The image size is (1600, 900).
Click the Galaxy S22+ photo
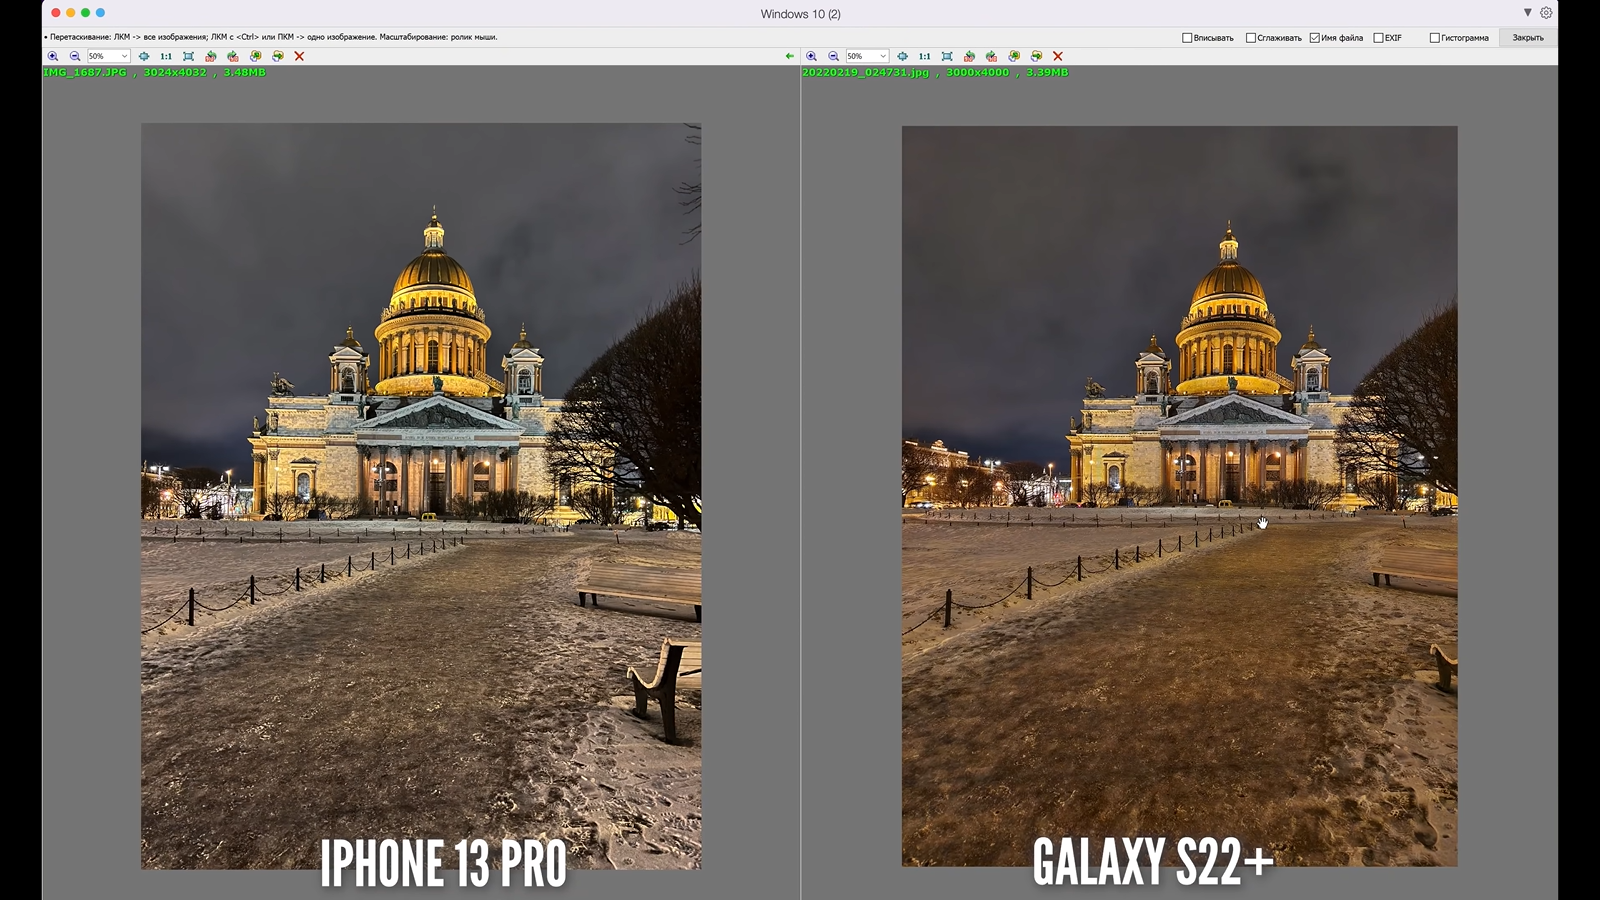tap(1179, 496)
